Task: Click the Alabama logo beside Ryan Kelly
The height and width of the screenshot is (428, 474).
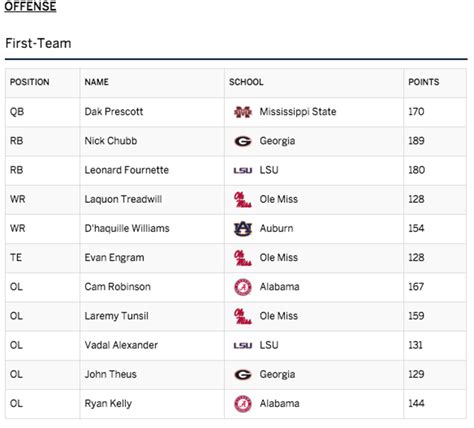Action: (x=243, y=404)
